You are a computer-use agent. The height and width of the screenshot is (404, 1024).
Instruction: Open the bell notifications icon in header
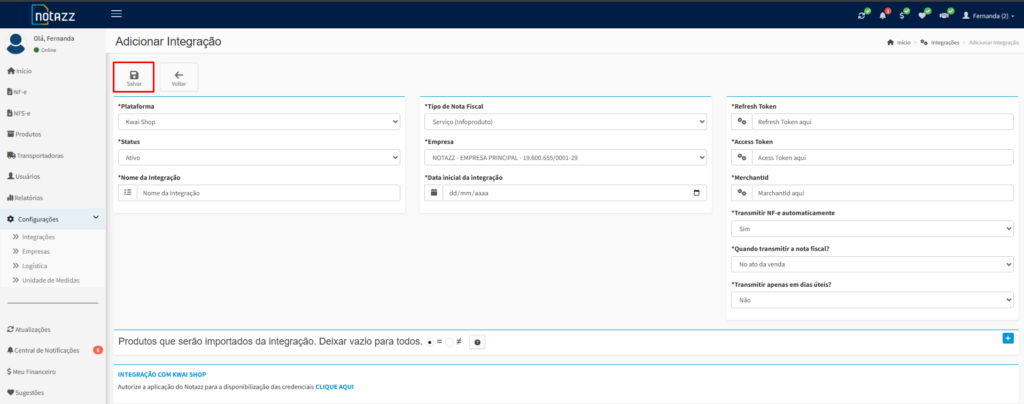883,15
